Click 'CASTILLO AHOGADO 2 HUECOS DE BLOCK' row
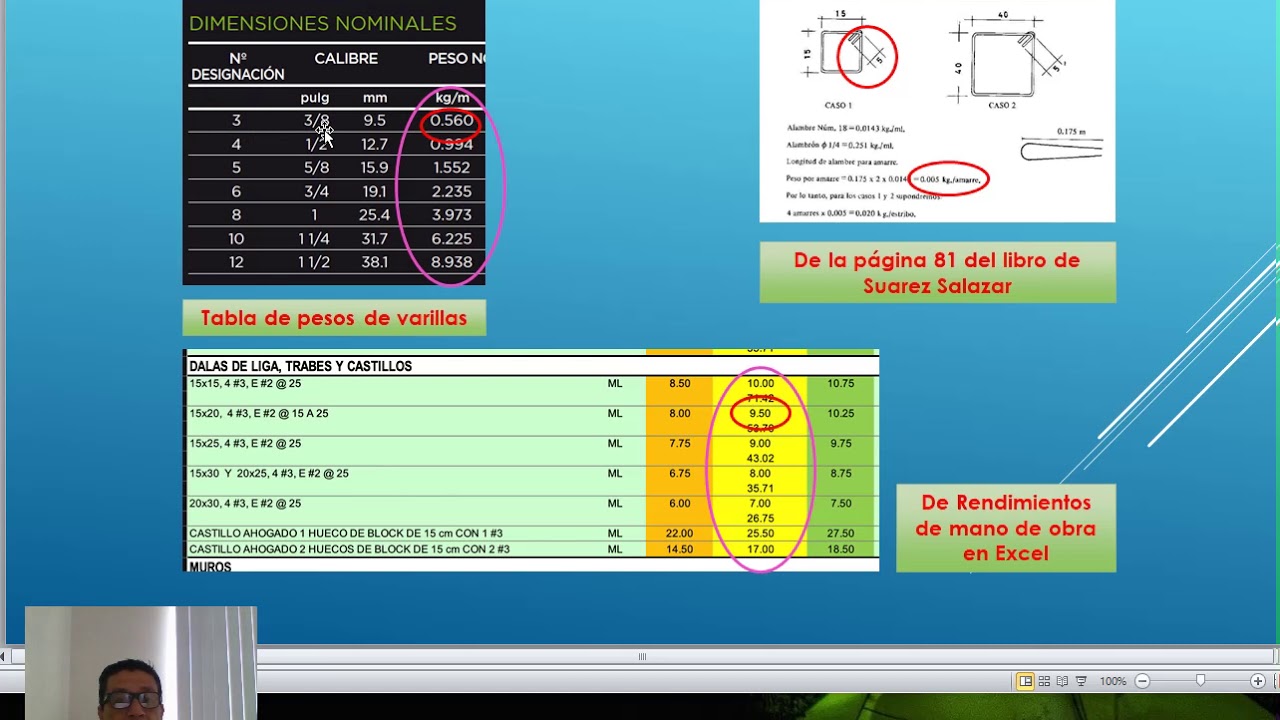Screen dimensions: 1280x720 click(349, 549)
